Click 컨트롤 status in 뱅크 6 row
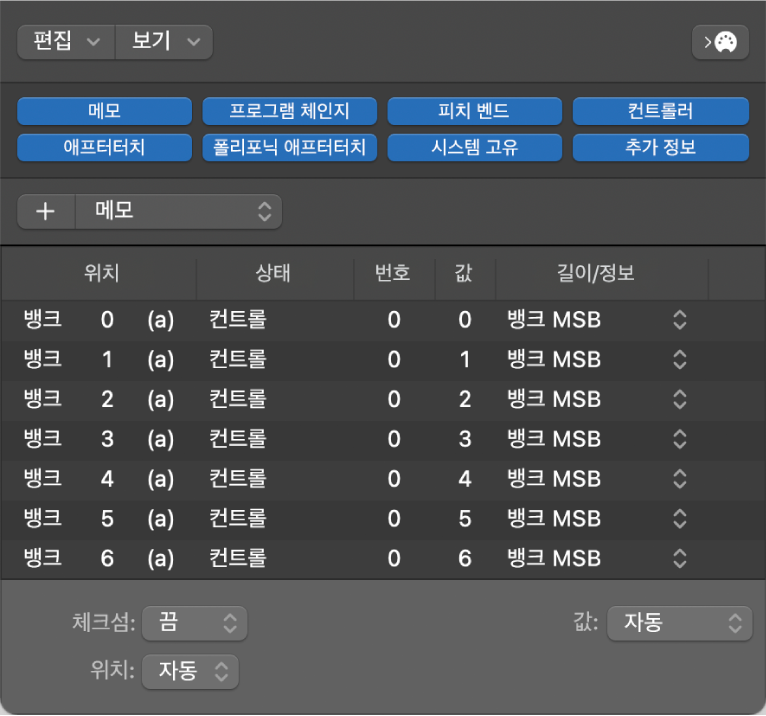 238,559
